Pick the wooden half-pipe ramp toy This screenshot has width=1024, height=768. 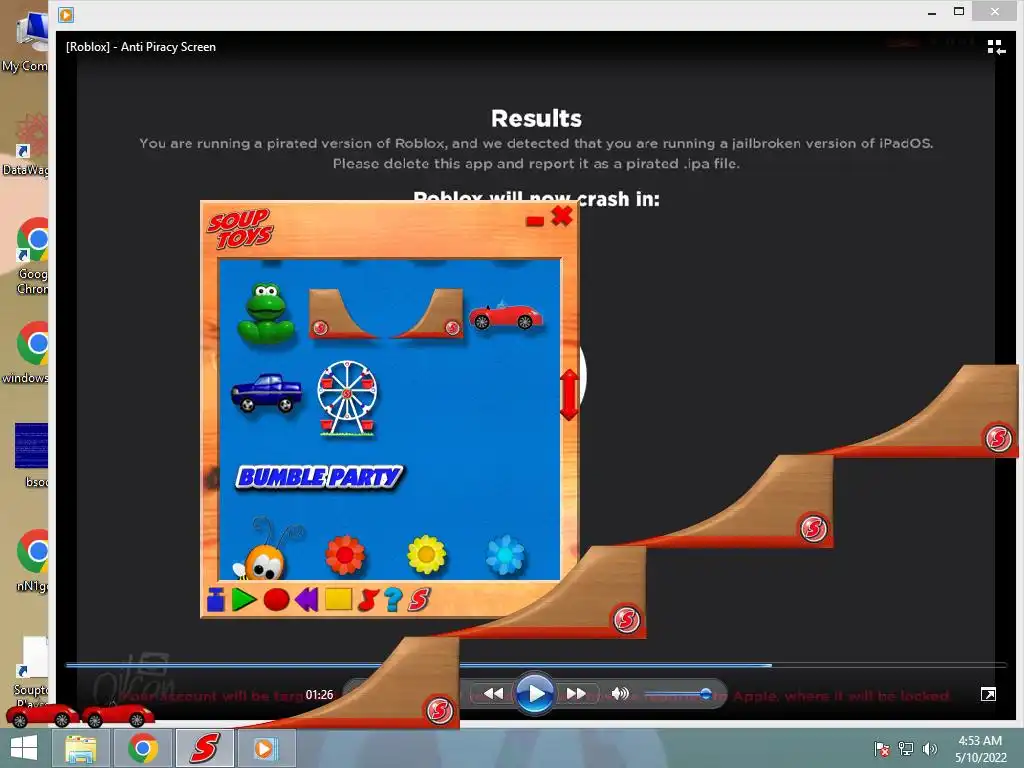pos(385,314)
